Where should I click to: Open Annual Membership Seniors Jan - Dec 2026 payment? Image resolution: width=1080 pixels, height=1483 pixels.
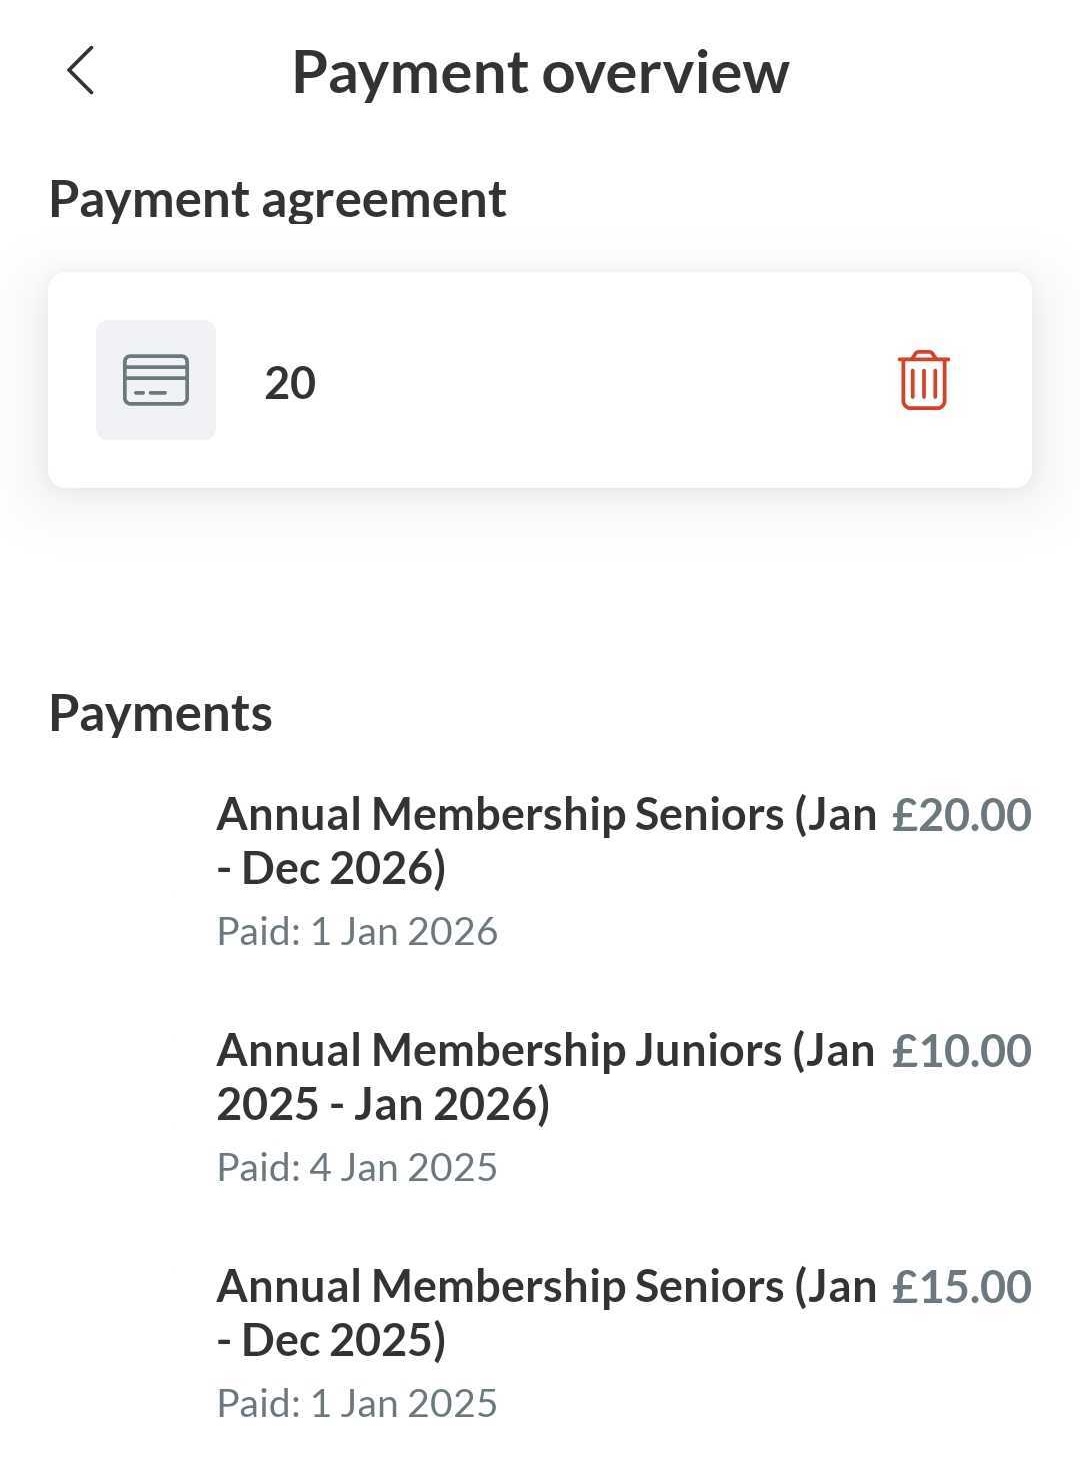(545, 841)
